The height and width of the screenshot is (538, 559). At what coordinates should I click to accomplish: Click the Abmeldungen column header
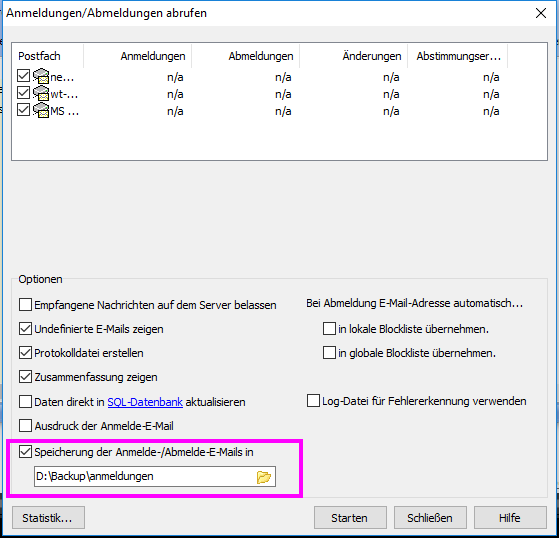click(246, 56)
